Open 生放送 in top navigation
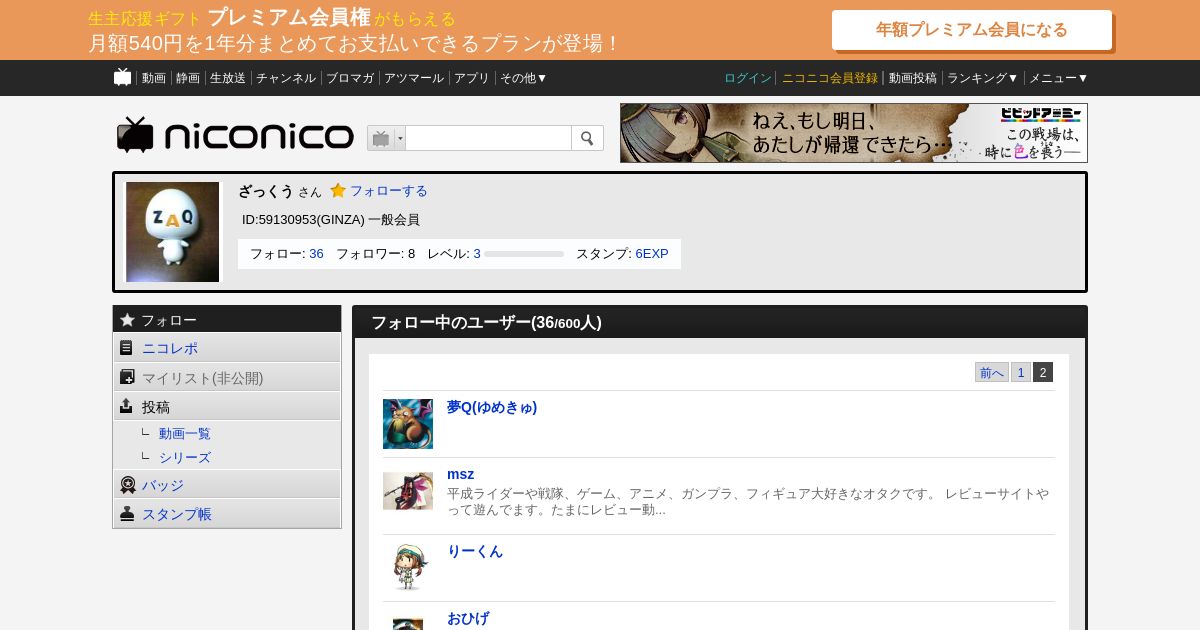This screenshot has width=1200, height=630. click(228, 78)
